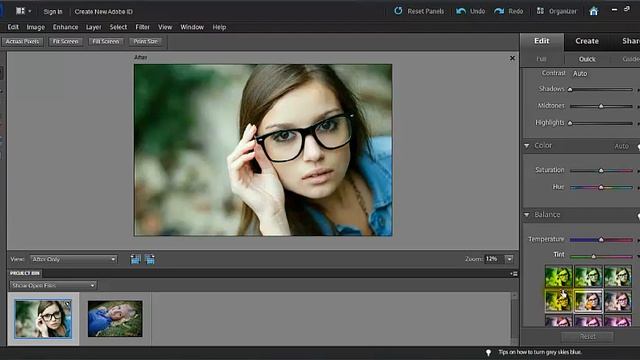640x360 pixels.
Task: Select the Edit tab in right panel
Action: [x=542, y=41]
